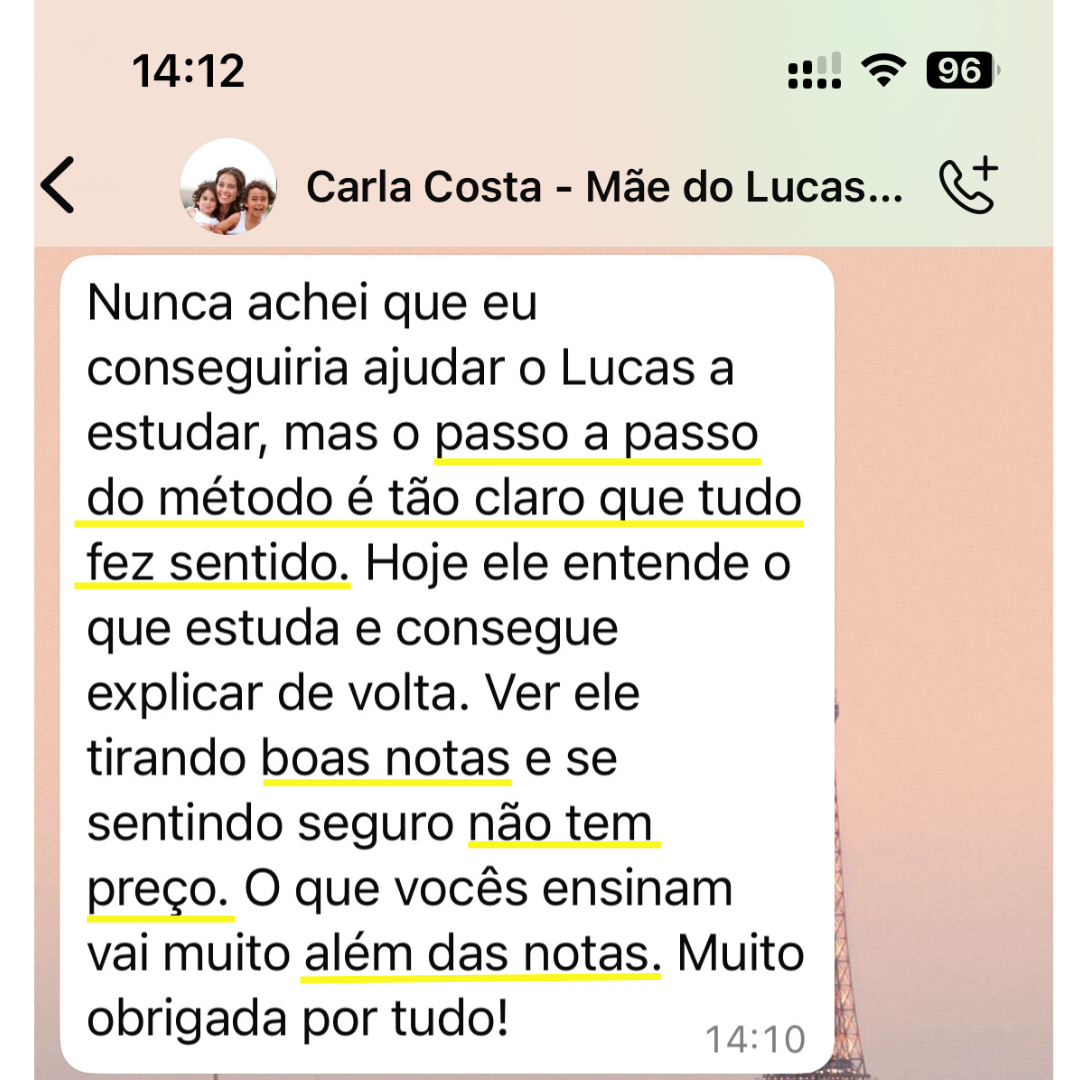Screen dimensions: 1080x1080
Task: Tap the battery indicator showing 96
Action: [x=963, y=70]
